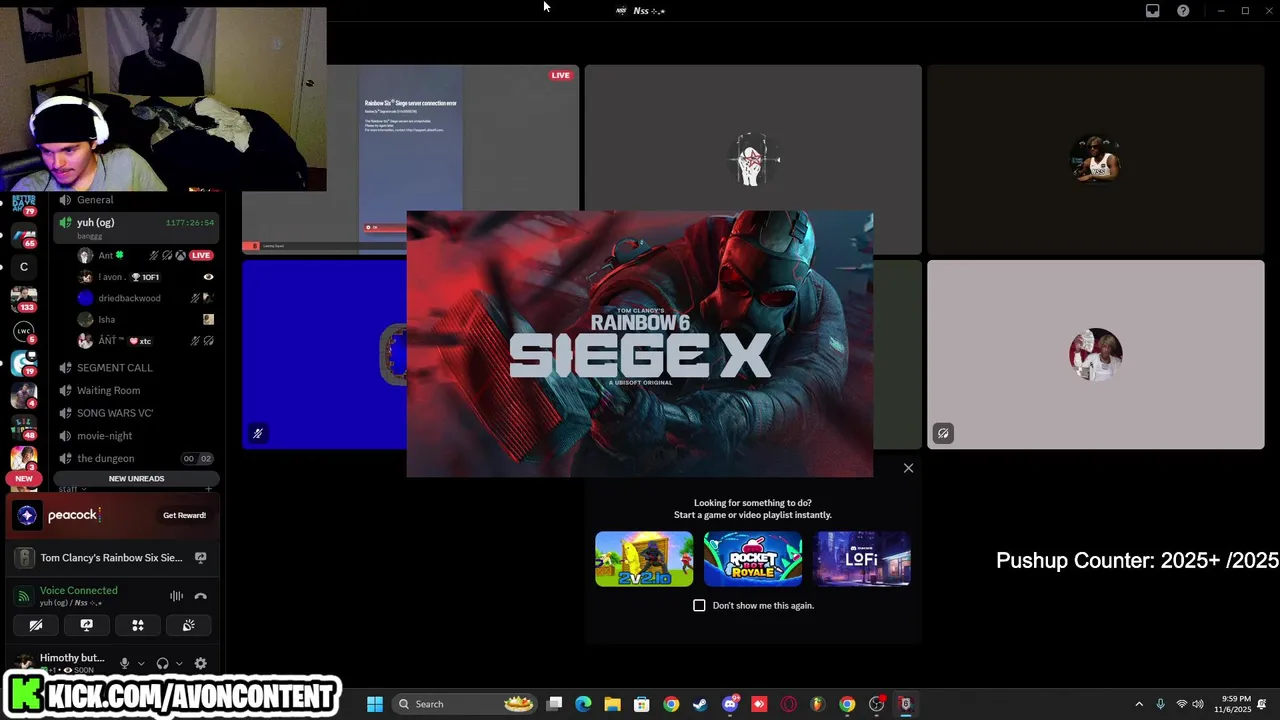Click the LIVE badge next to Ant
The height and width of the screenshot is (720, 1280).
tap(201, 255)
